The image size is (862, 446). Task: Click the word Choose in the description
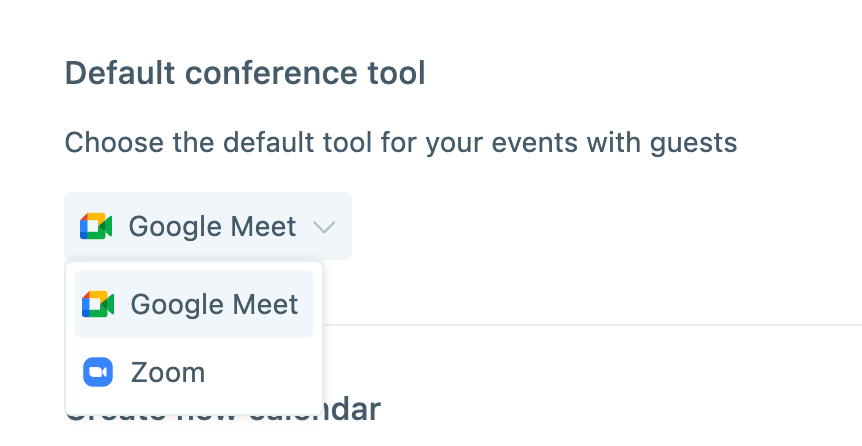[x=114, y=142]
